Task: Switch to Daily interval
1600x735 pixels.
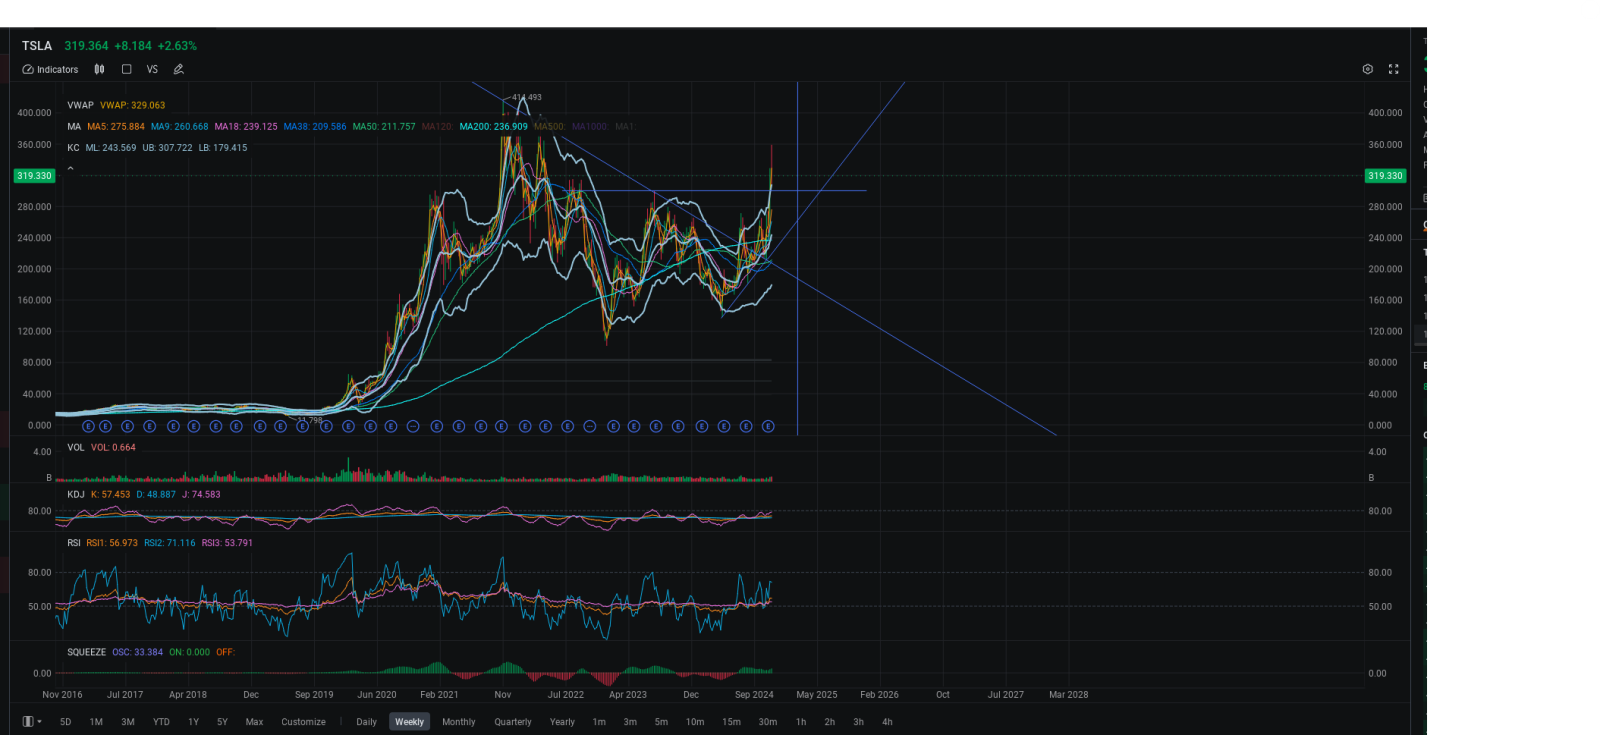Action: pyautogui.click(x=367, y=722)
